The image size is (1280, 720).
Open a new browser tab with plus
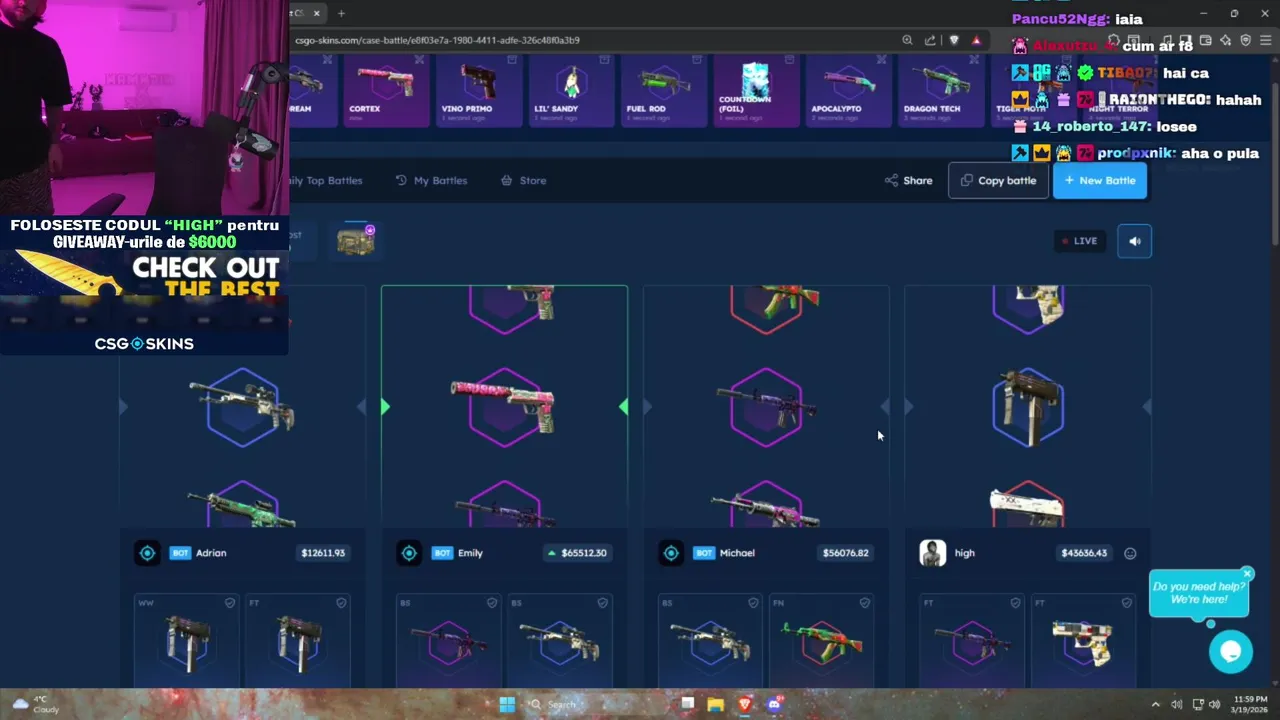pyautogui.click(x=341, y=13)
